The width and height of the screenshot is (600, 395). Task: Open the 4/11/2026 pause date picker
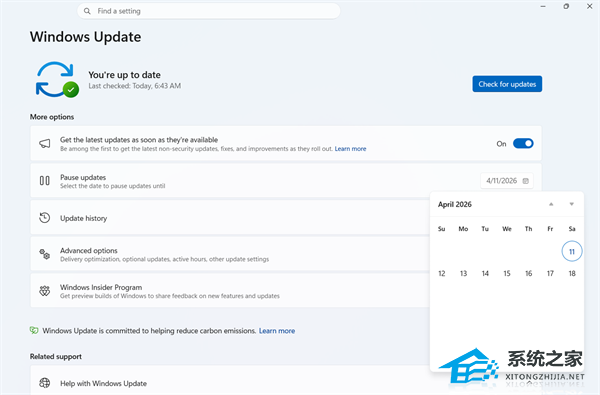507,181
